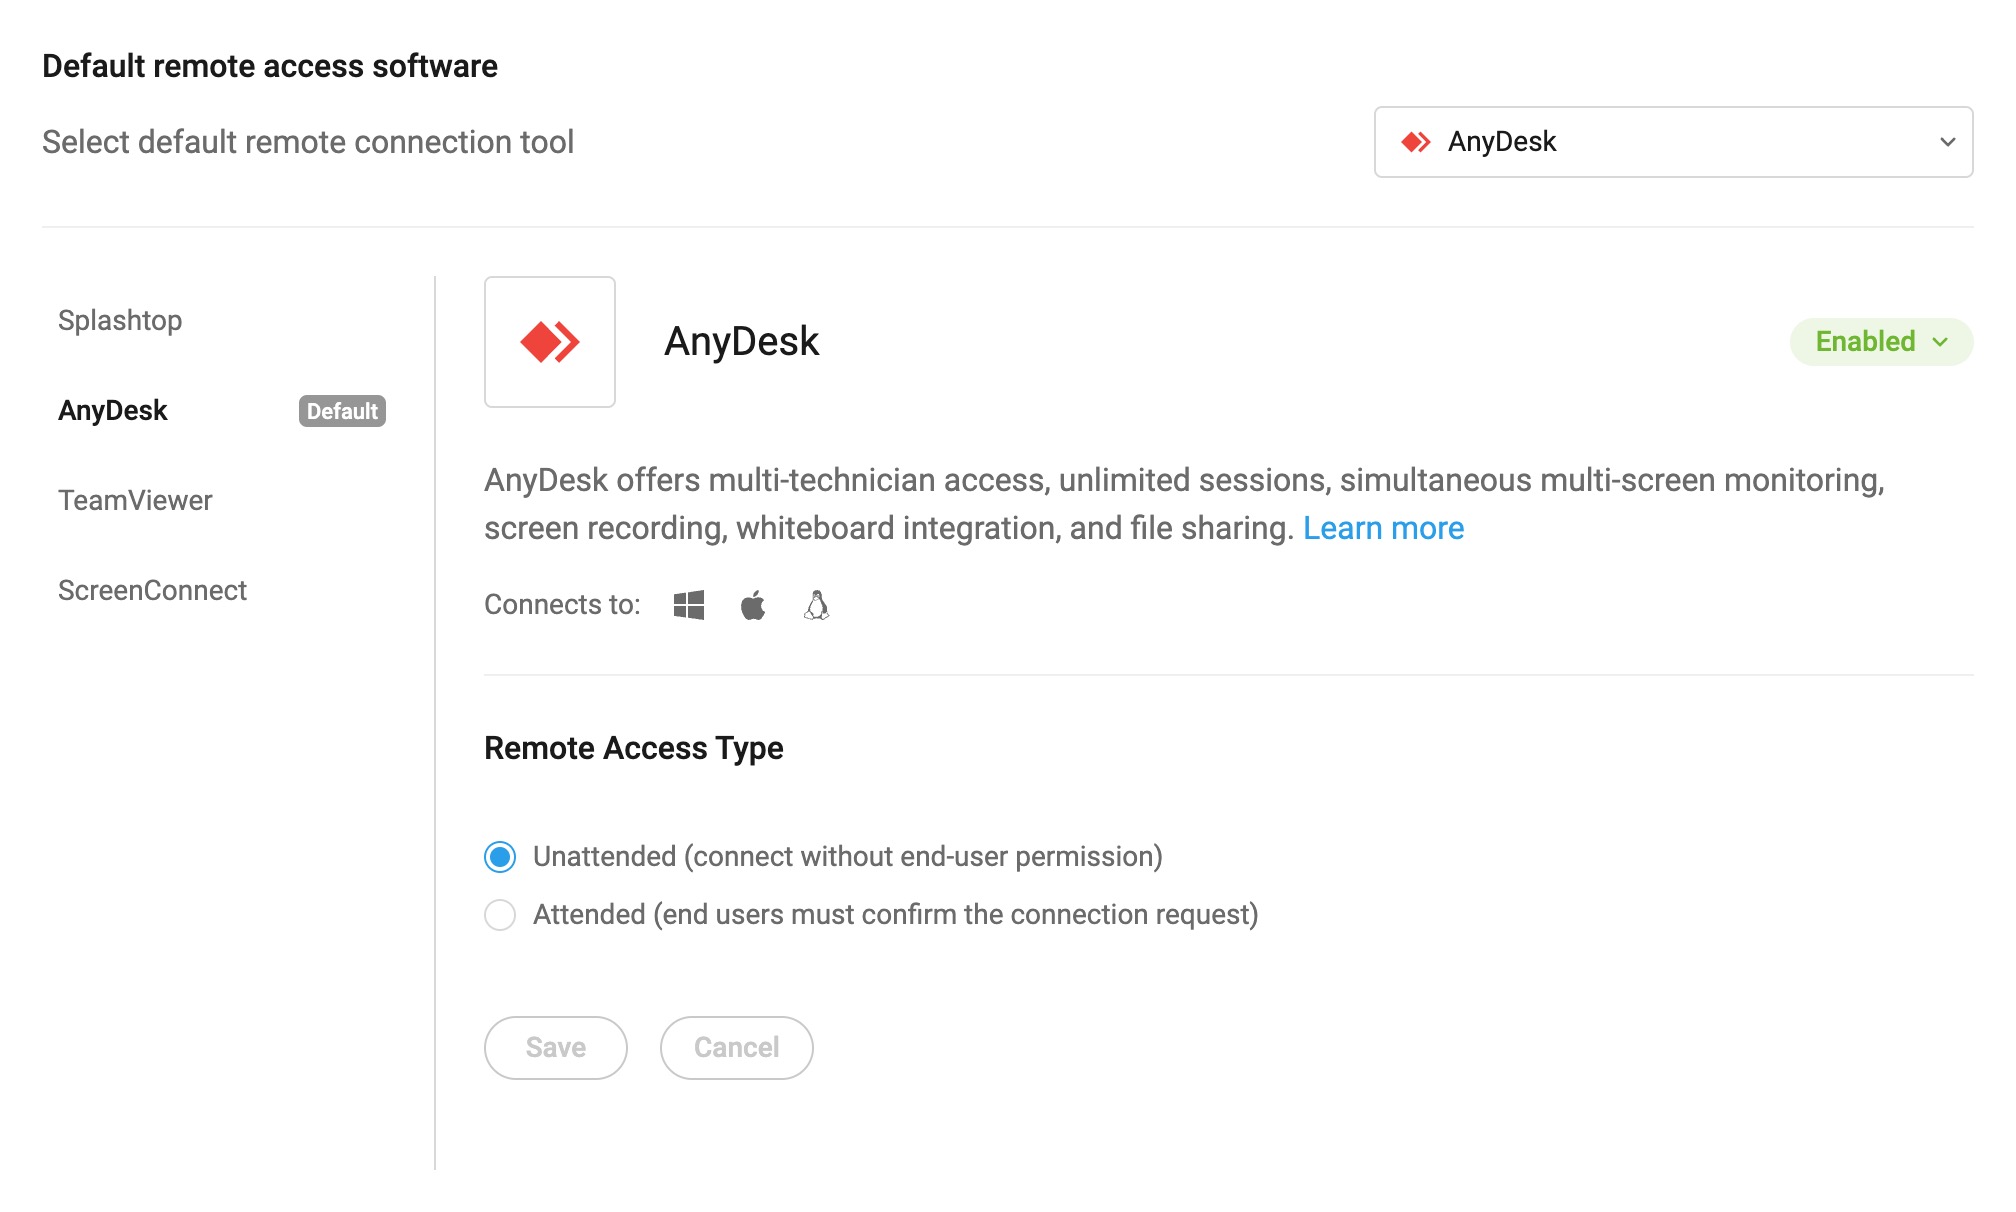Click the Default badge next to AnyDesk
Viewport: 2016px width, 1212px height.
[342, 411]
